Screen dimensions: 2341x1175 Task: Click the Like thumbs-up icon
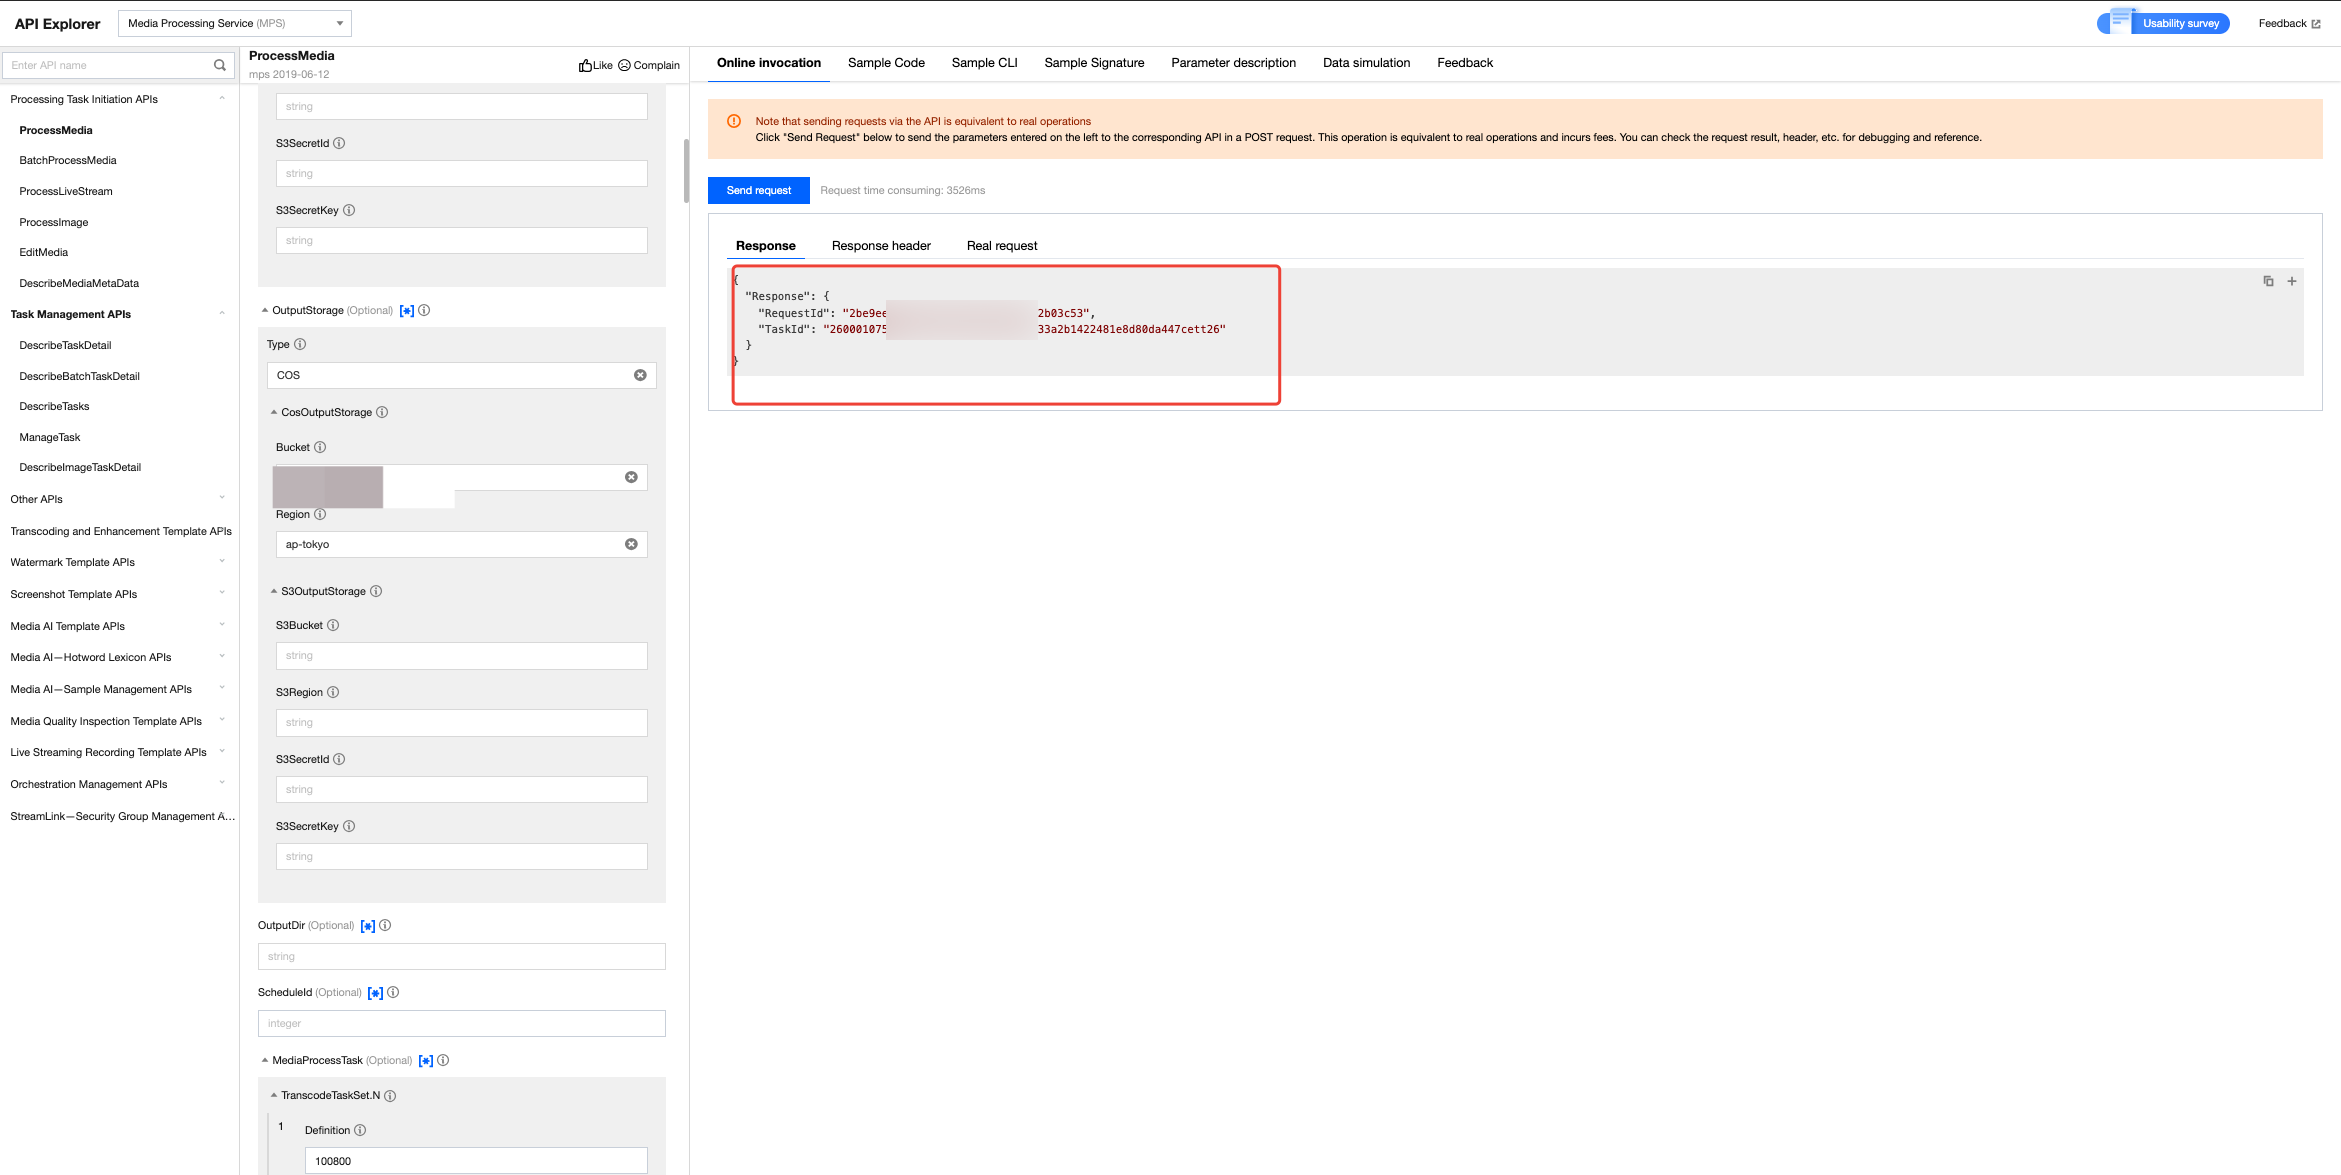585,66
